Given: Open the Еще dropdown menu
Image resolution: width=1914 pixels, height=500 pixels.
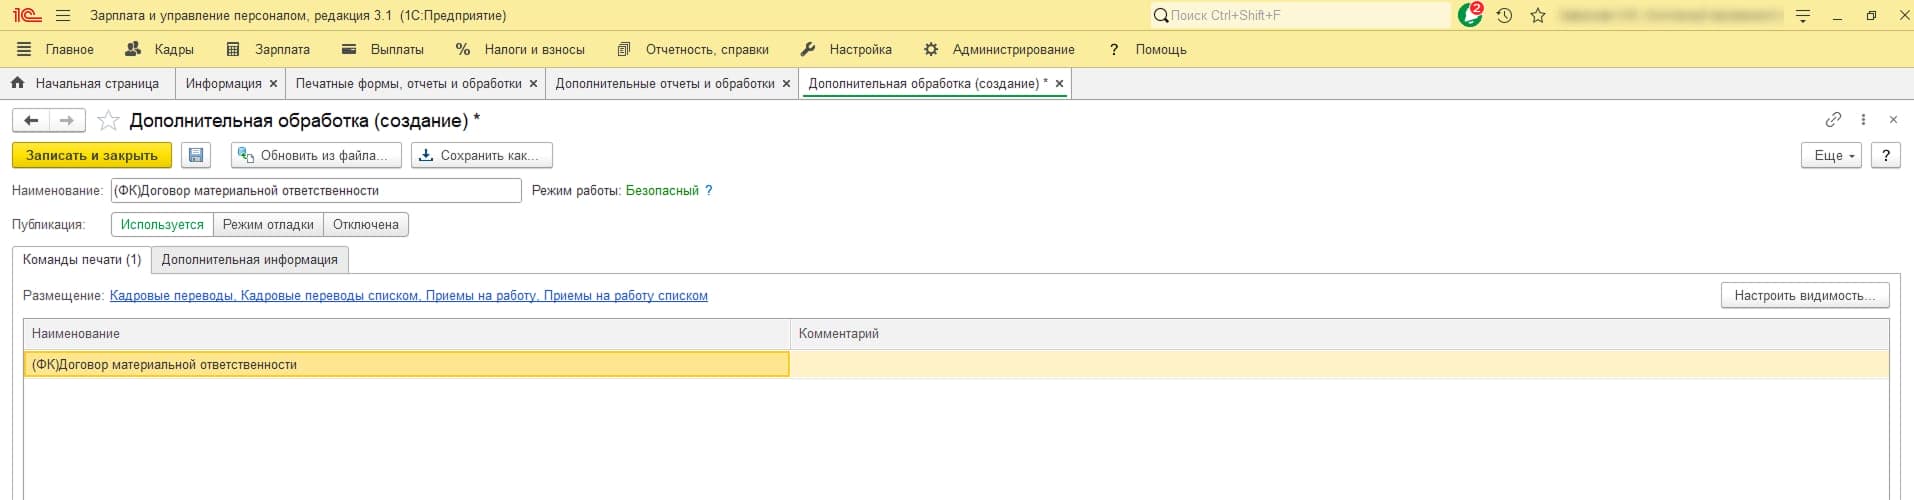Looking at the screenshot, I should pos(1832,155).
